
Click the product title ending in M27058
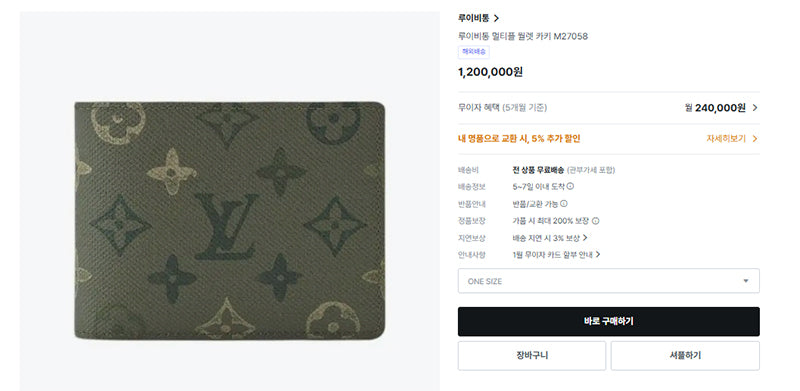tap(523, 36)
